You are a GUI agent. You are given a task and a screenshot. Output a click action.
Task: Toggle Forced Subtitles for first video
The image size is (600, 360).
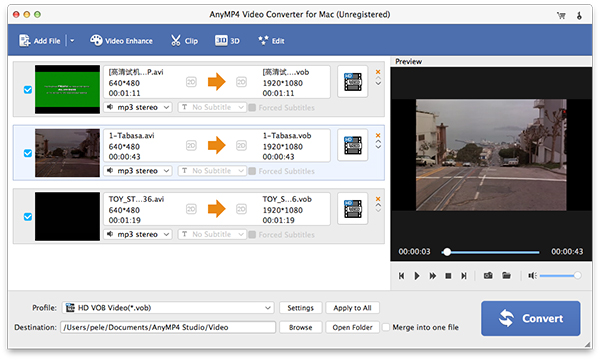tap(252, 108)
